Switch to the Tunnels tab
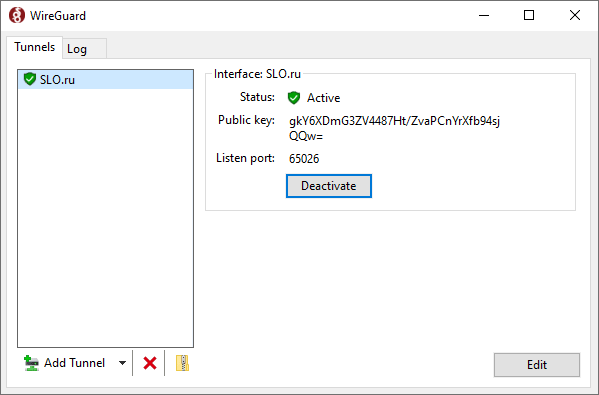This screenshot has width=599, height=395. pos(34,47)
